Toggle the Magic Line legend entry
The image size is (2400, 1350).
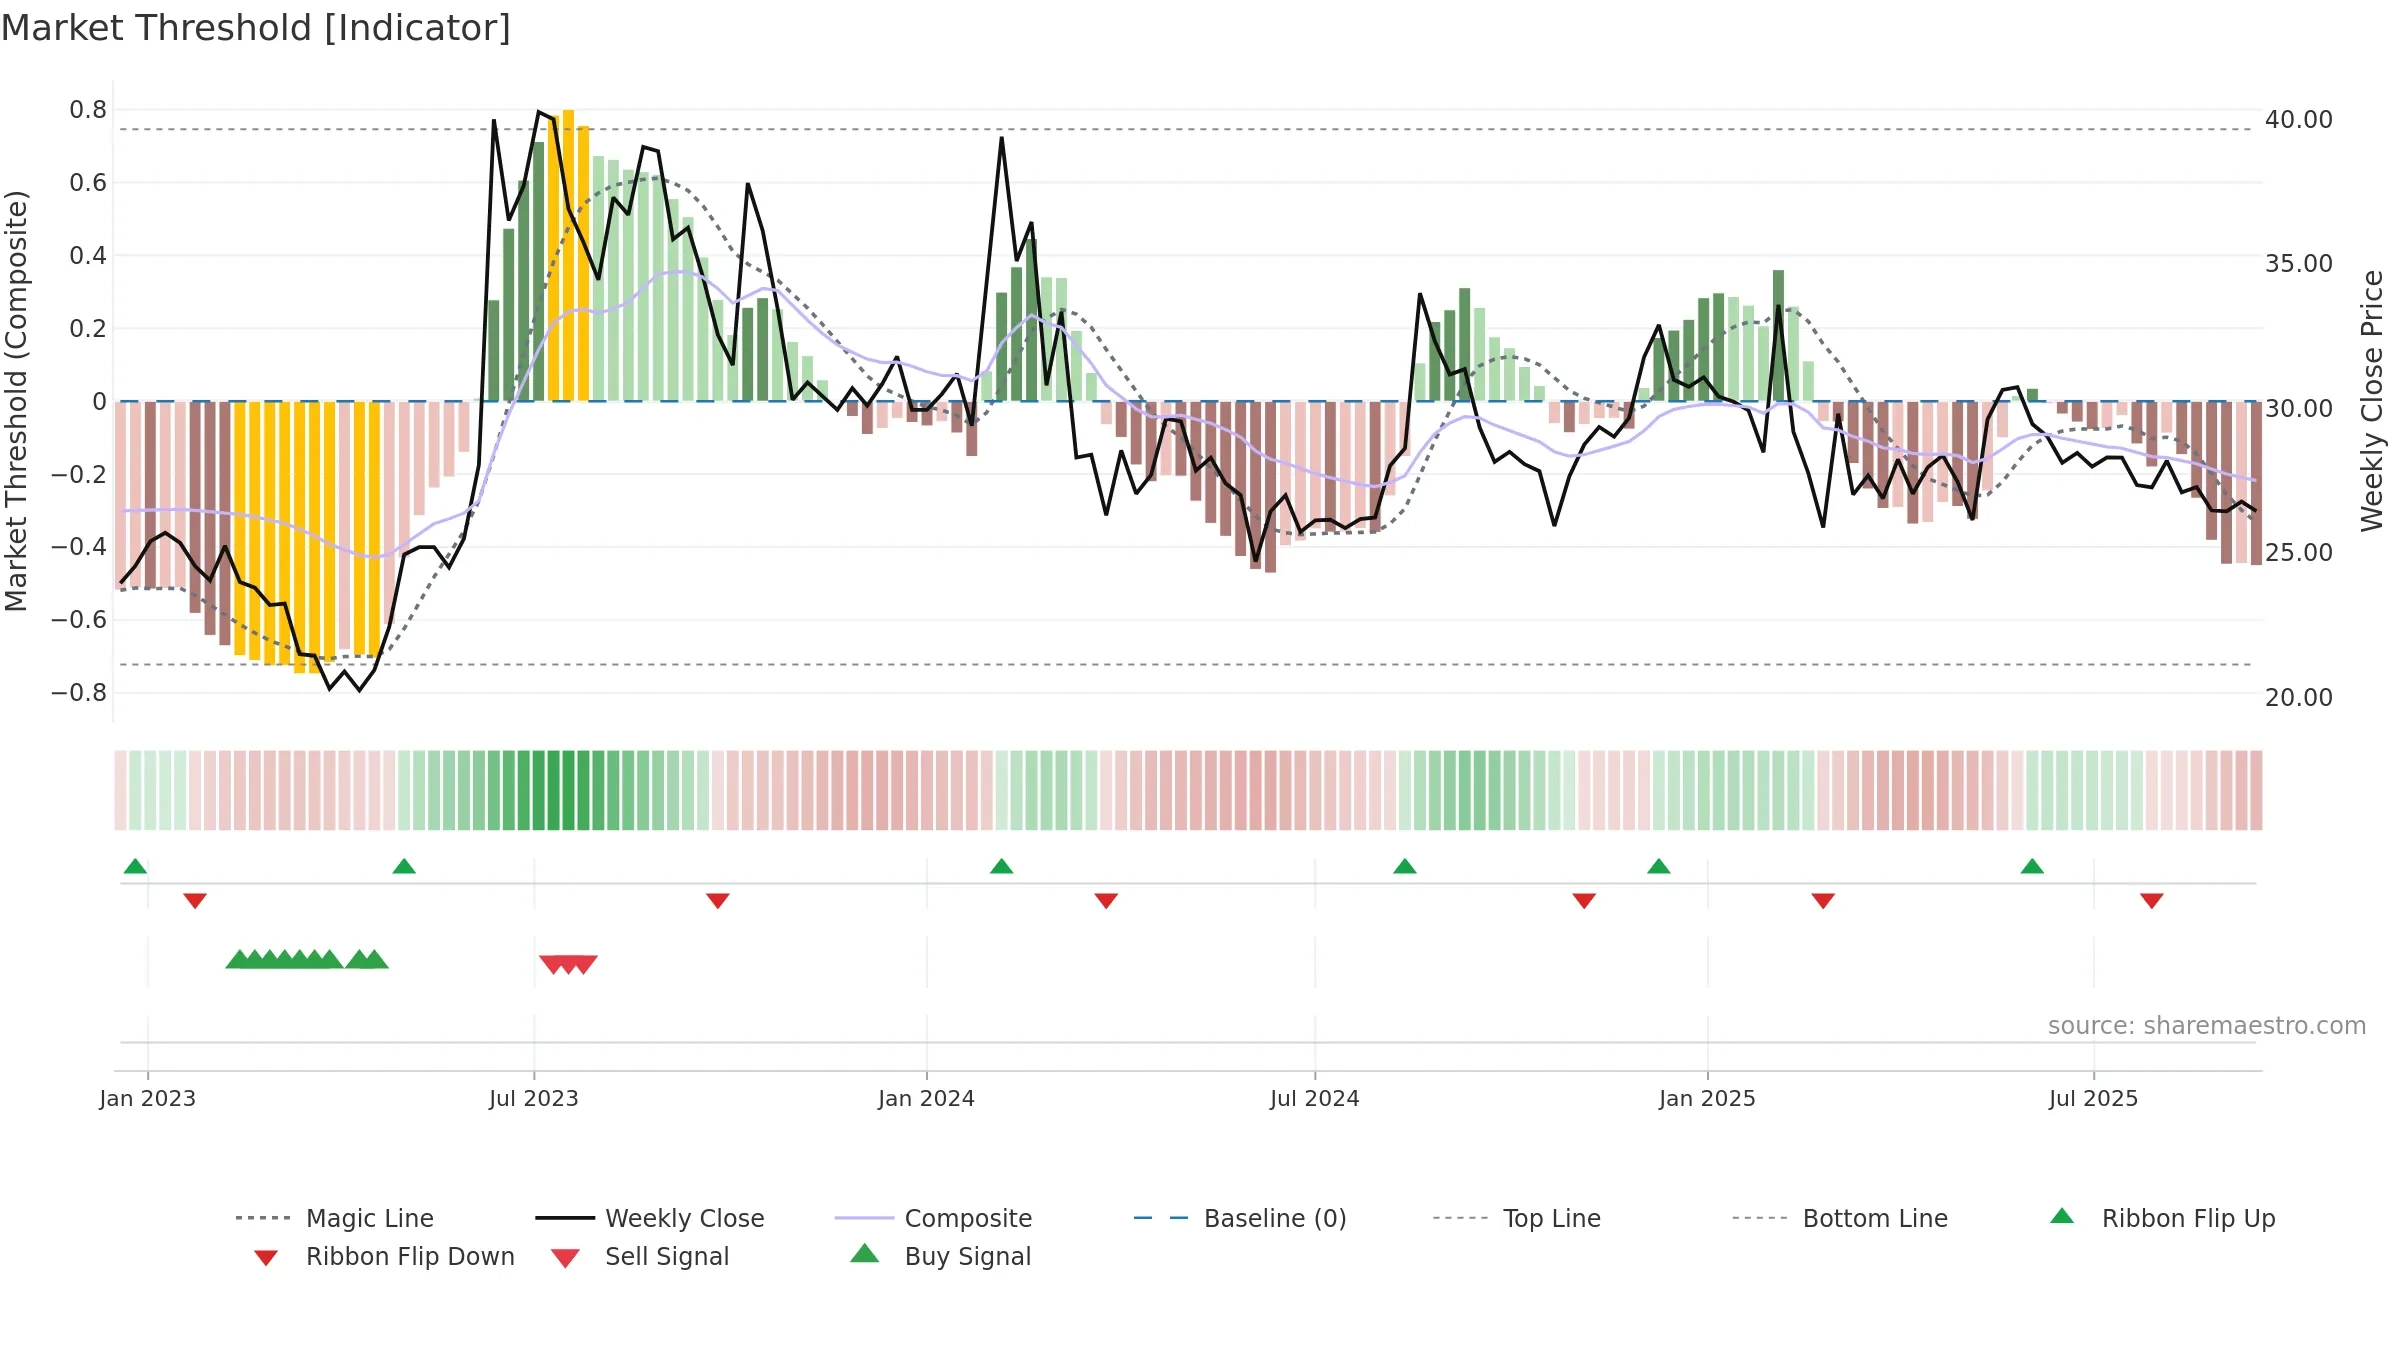(335, 1218)
